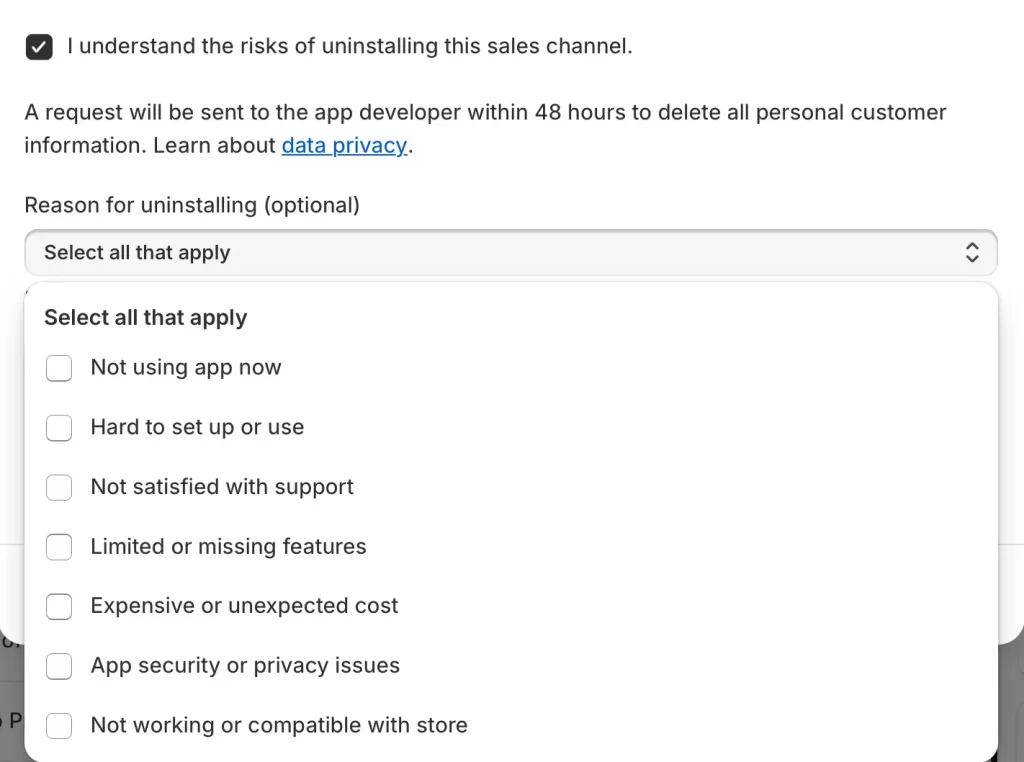Tick the "Not using app now" checkbox

[x=59, y=368]
